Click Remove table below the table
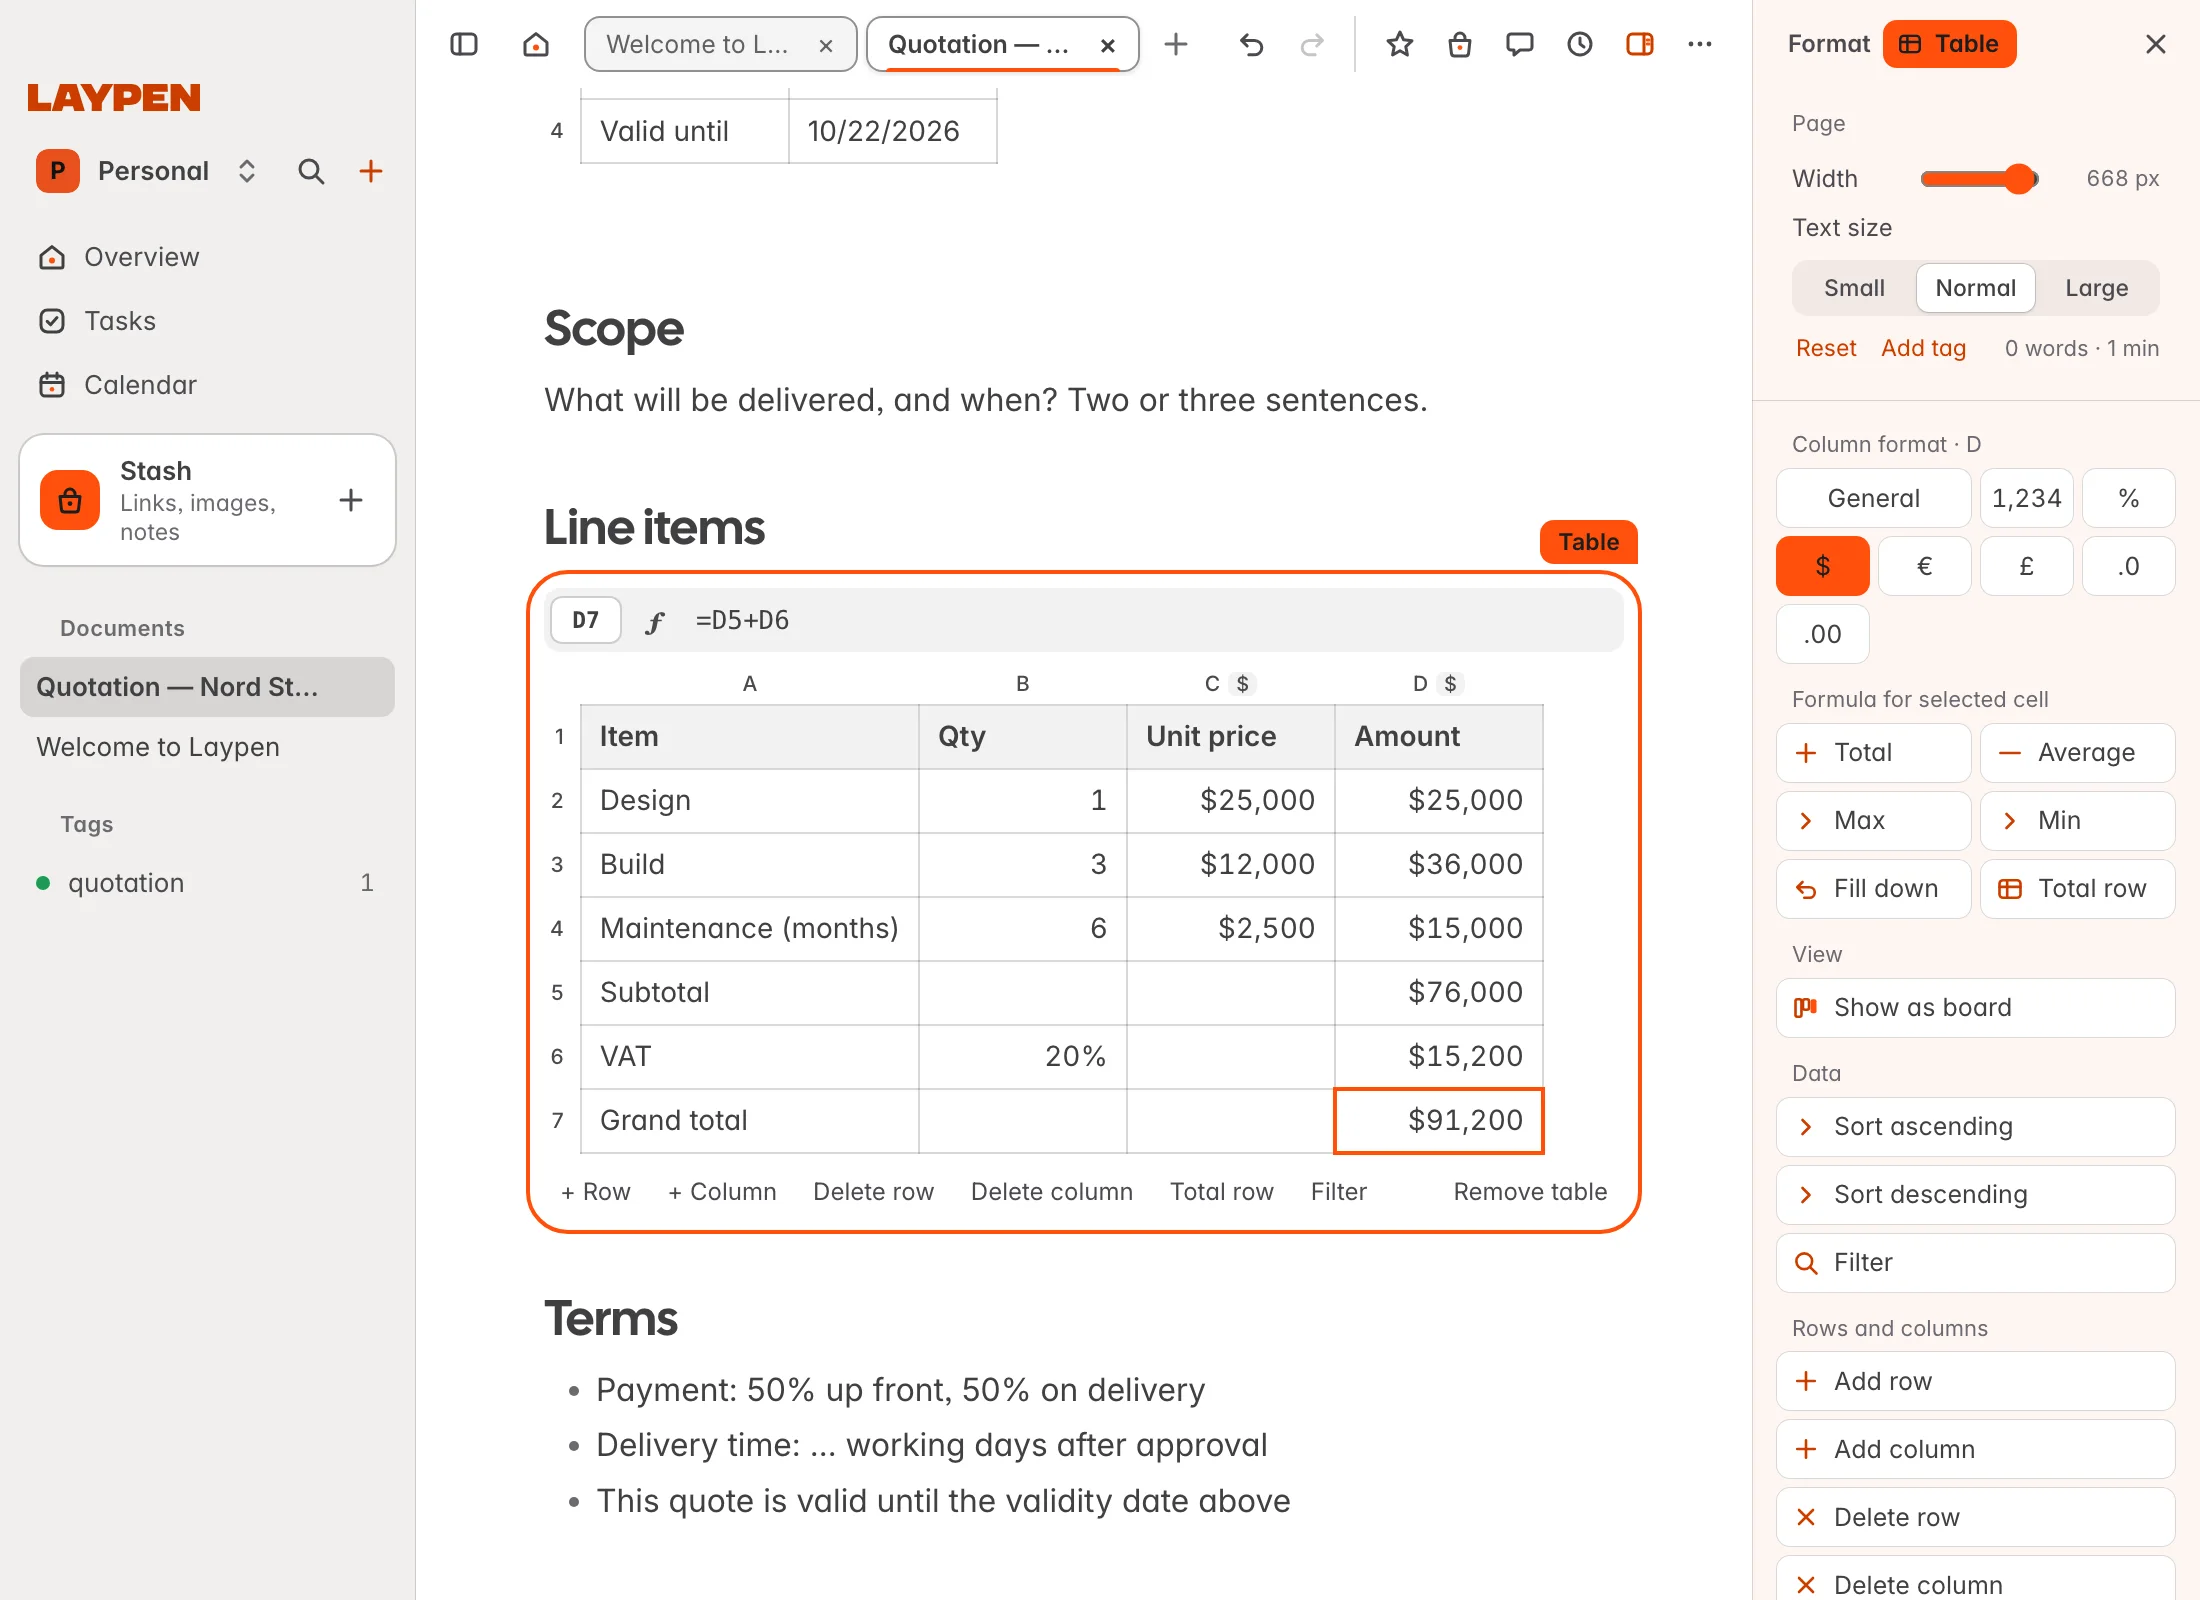 (x=1530, y=1192)
